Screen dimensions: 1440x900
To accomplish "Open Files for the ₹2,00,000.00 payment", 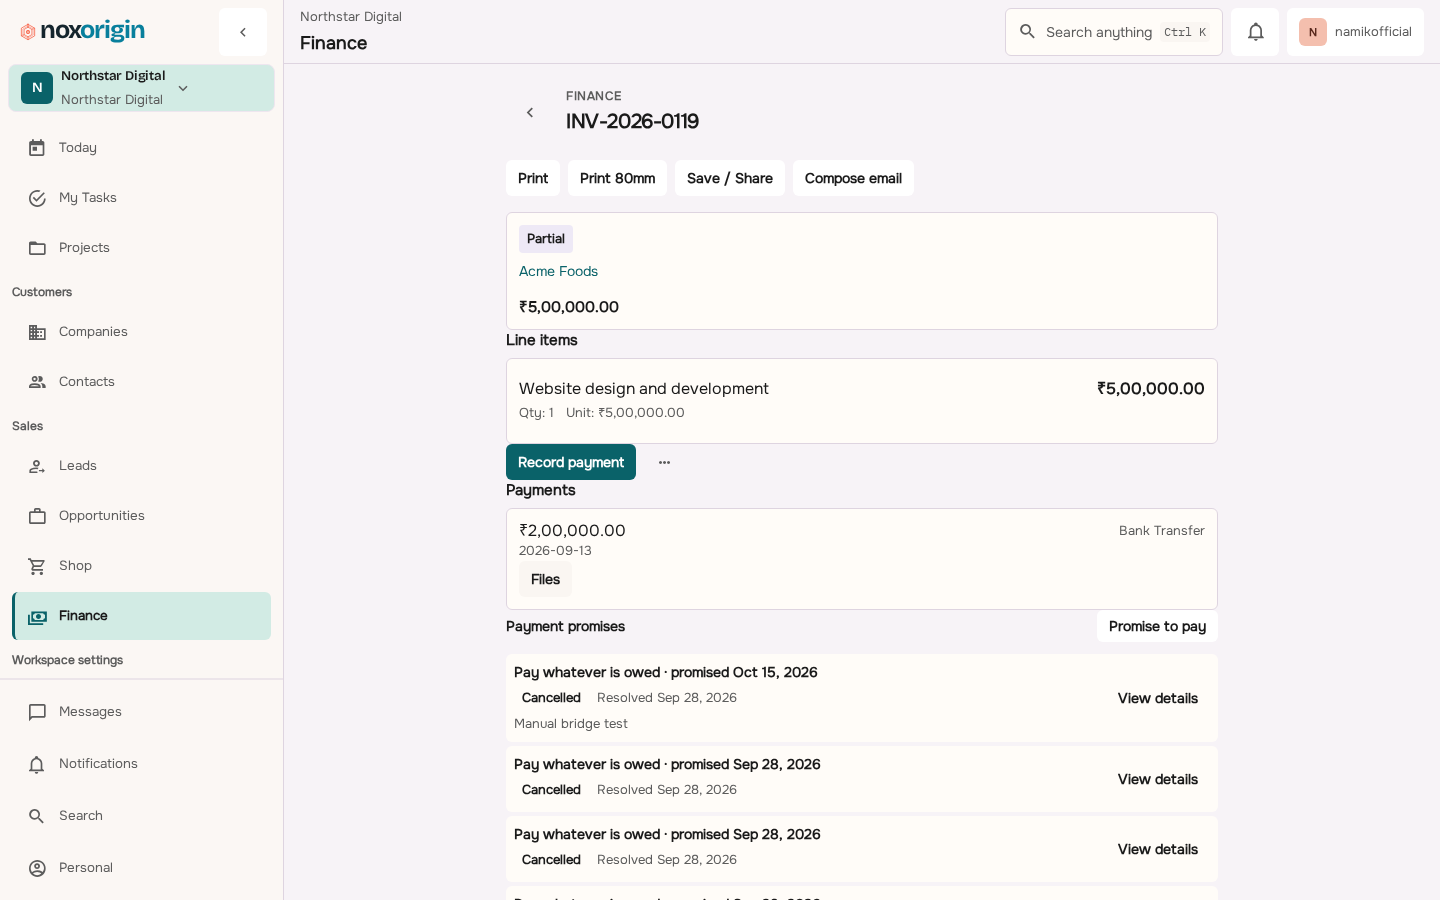I will pos(545,579).
